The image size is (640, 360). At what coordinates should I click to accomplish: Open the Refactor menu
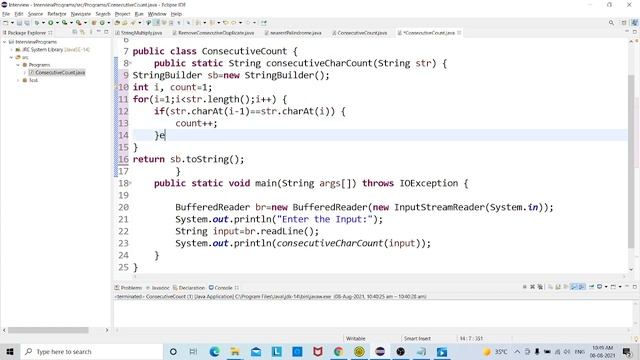(57, 14)
